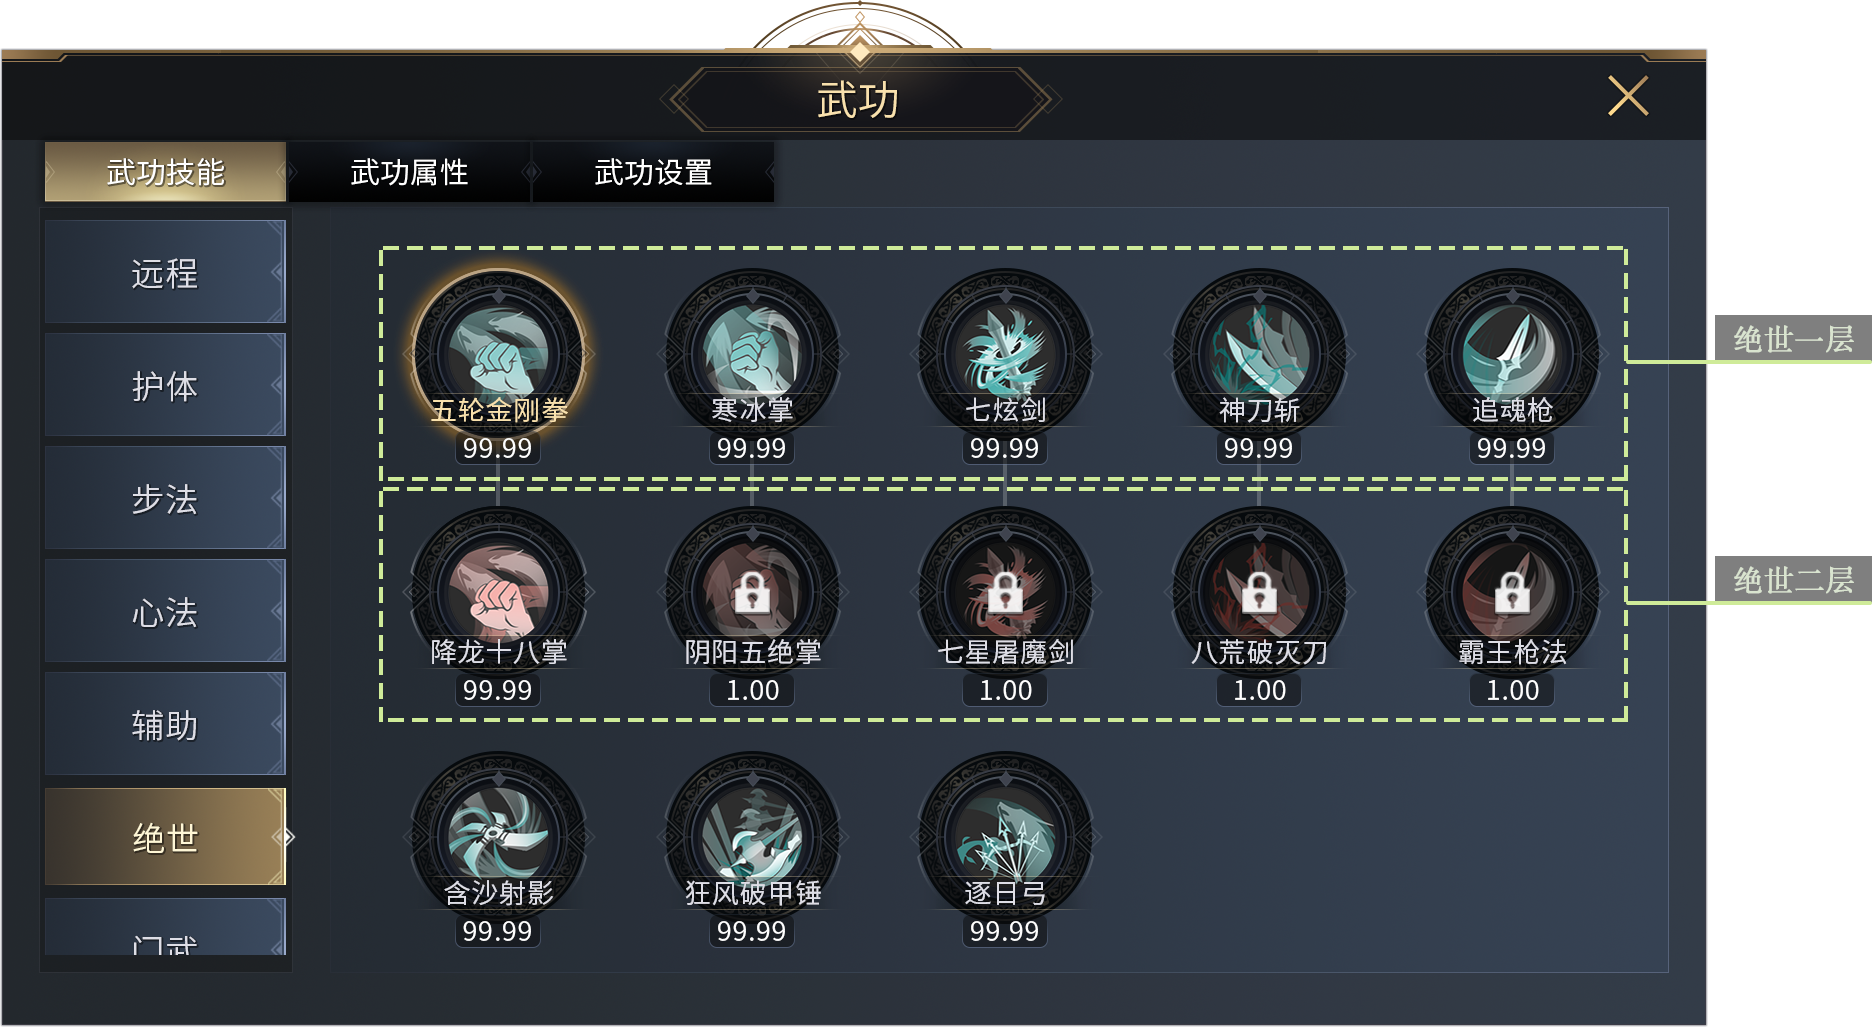The width and height of the screenshot is (1872, 1027).
Task: Select the 辅助 sidebar category
Action: pos(165,724)
